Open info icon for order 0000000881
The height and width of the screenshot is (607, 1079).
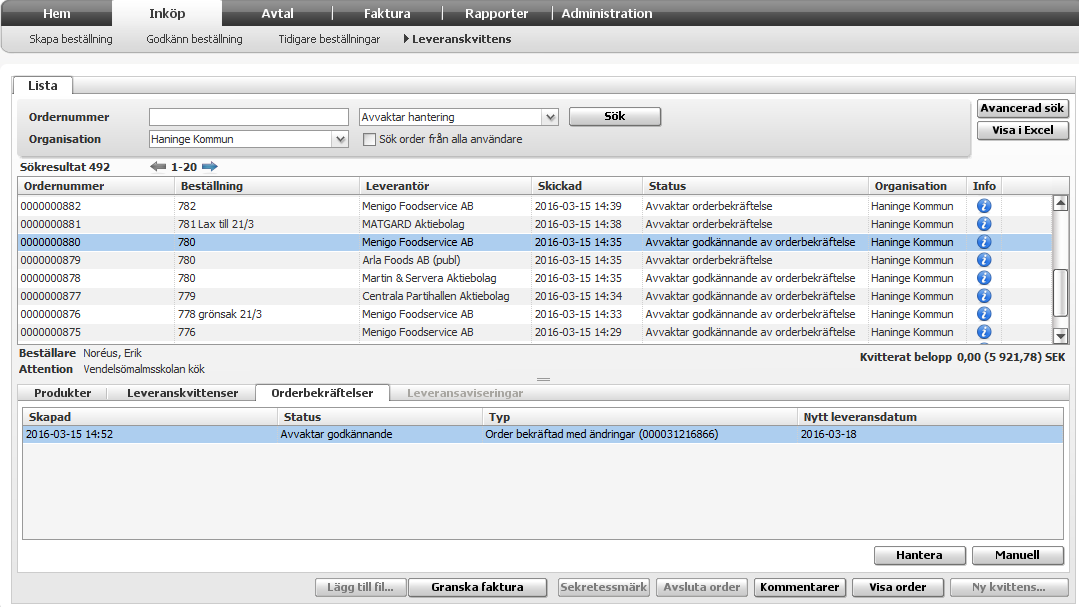pos(984,224)
